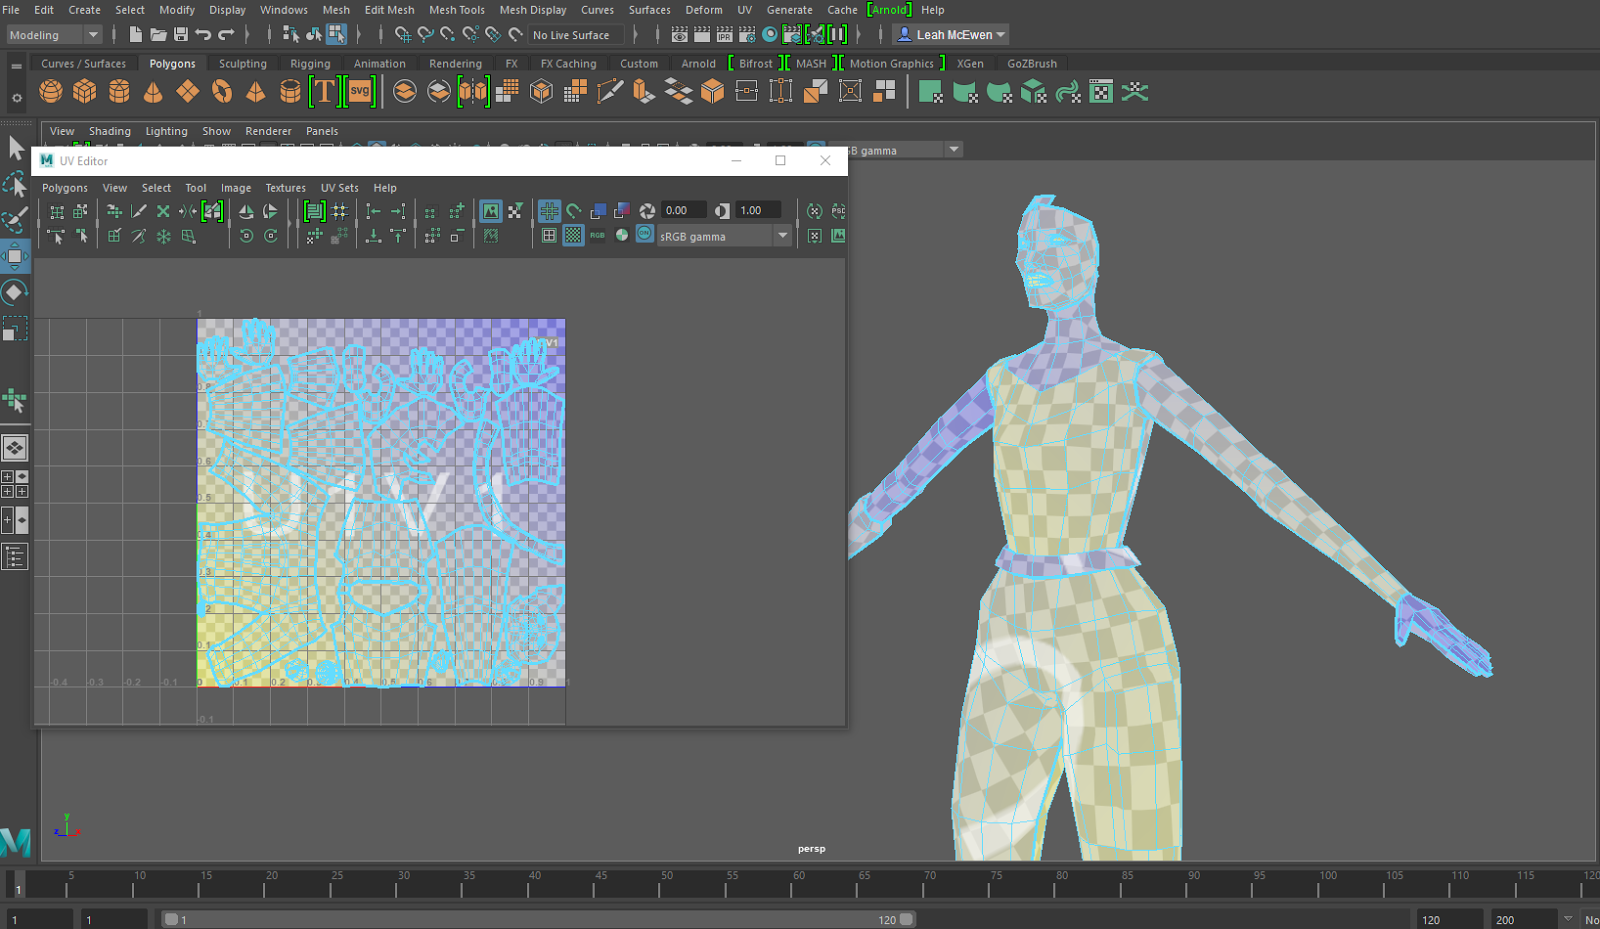The width and height of the screenshot is (1600, 929).
Task: Create a polygon cube from the shelf
Action: pos(85,91)
